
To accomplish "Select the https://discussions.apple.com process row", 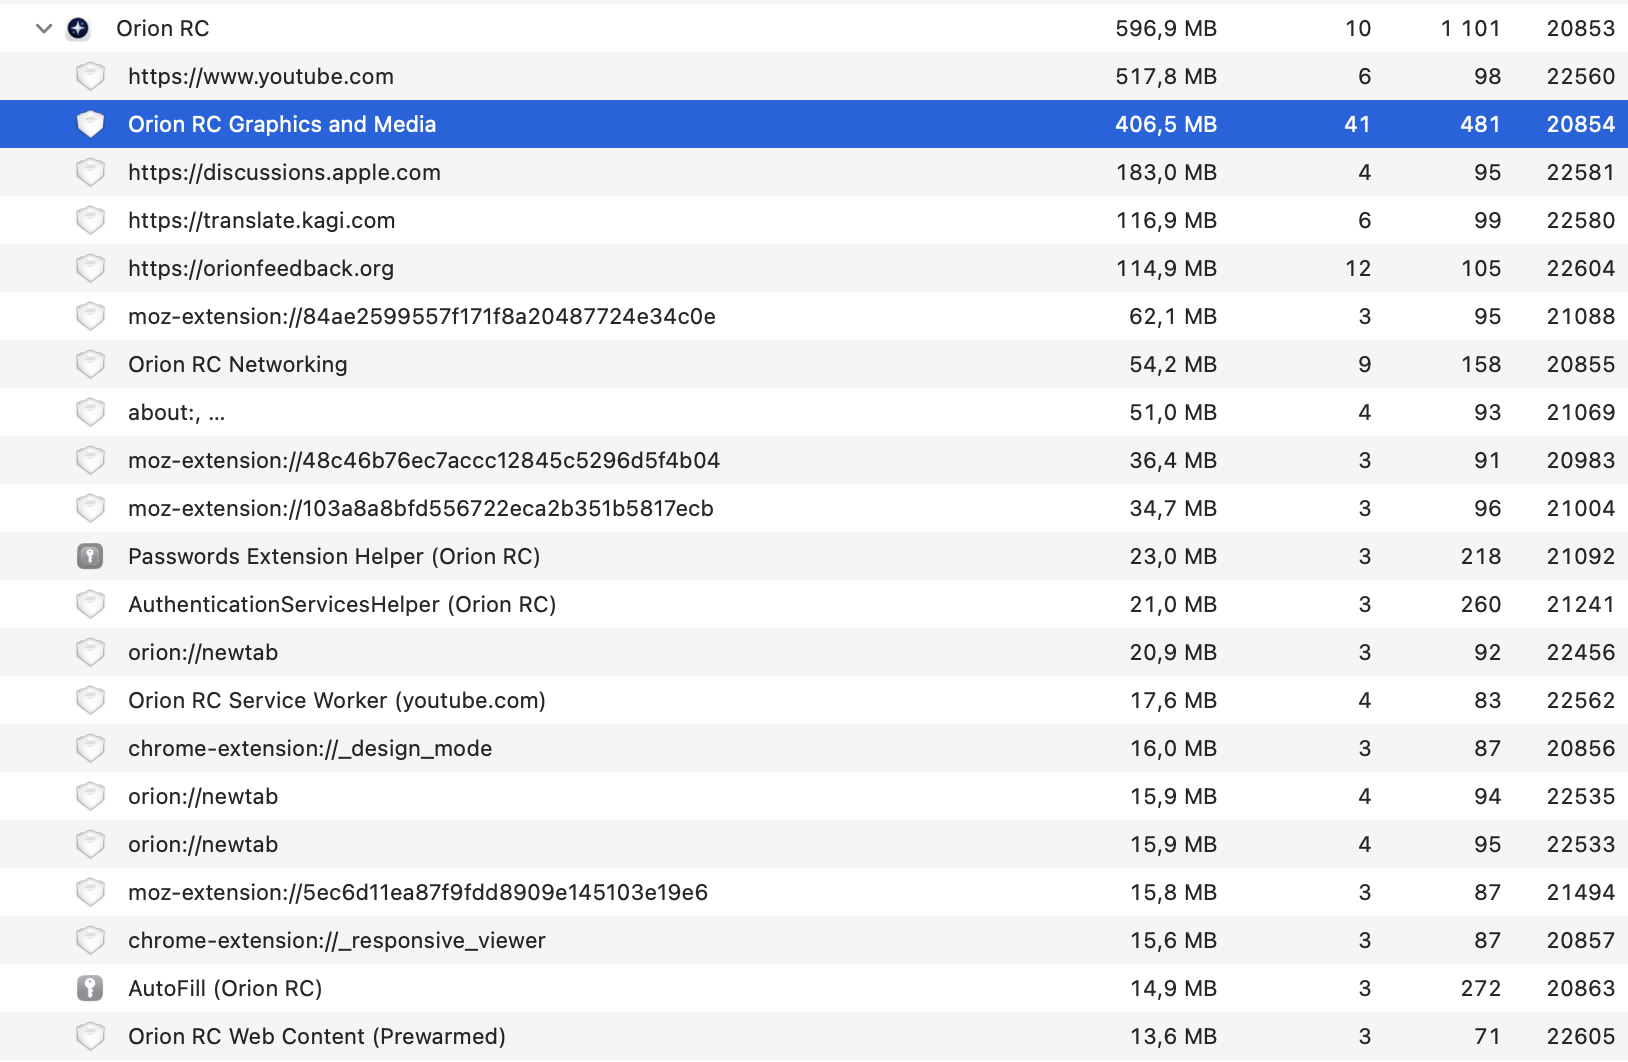I will click(x=284, y=172).
